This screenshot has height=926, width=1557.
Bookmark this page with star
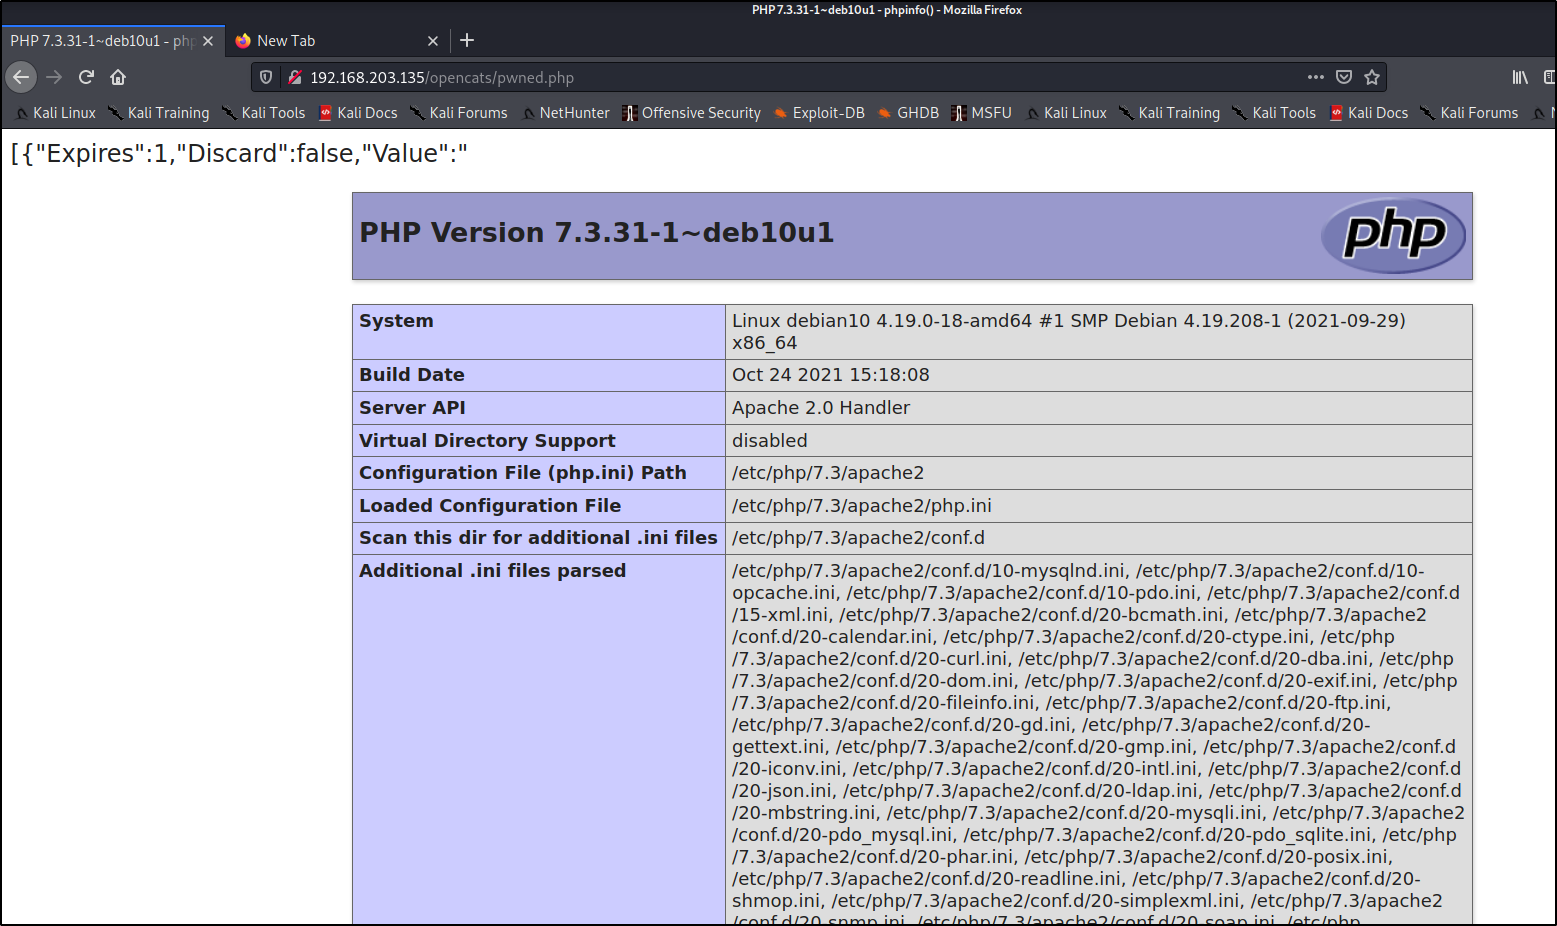pyautogui.click(x=1372, y=77)
